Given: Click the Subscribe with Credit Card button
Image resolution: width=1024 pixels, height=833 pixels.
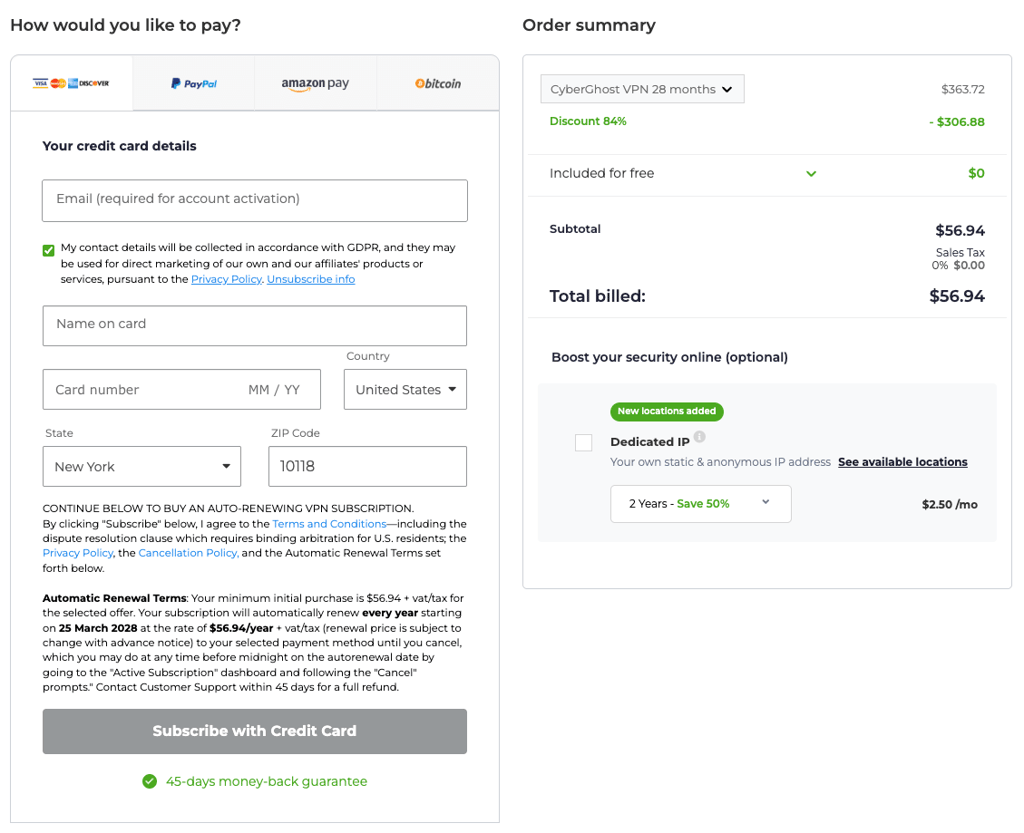Looking at the screenshot, I should point(255,731).
